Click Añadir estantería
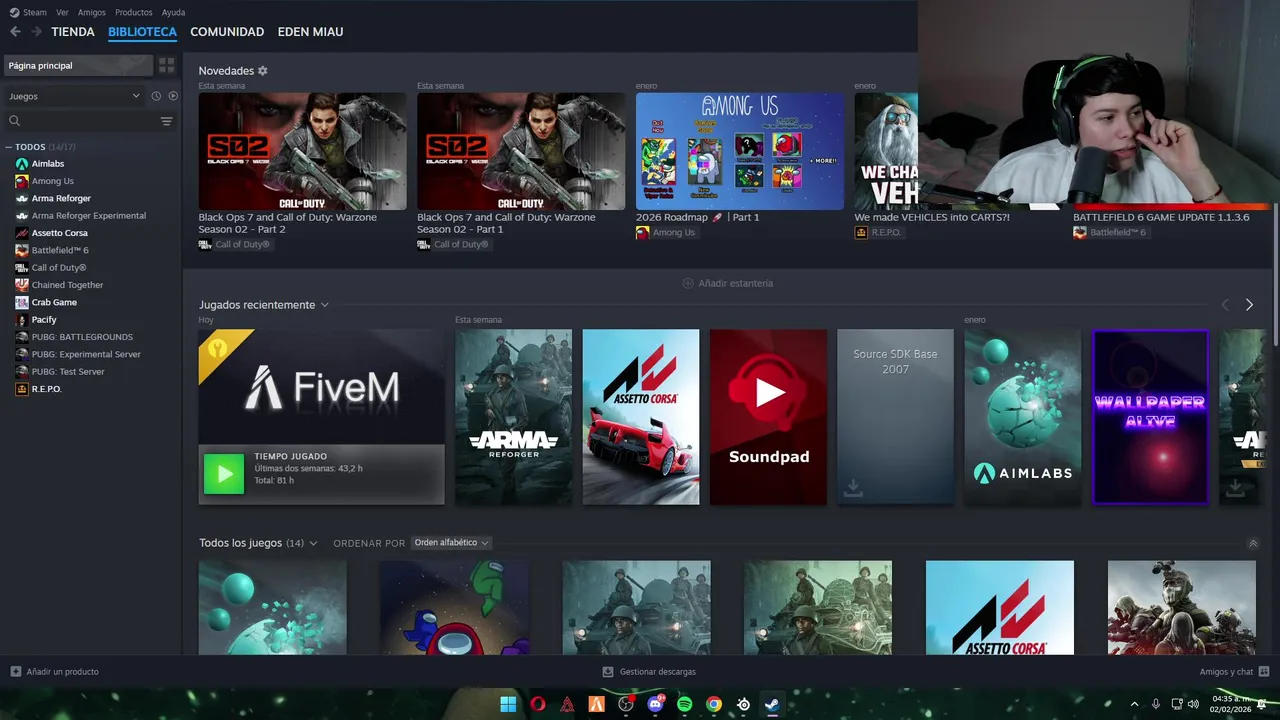This screenshot has width=1280, height=720. click(728, 283)
